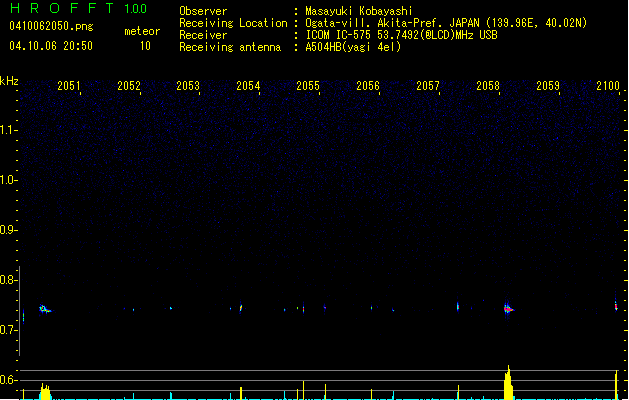Click the echo streak between 2057 and 2058
Screen dimensions: 629x400
pos(458,307)
